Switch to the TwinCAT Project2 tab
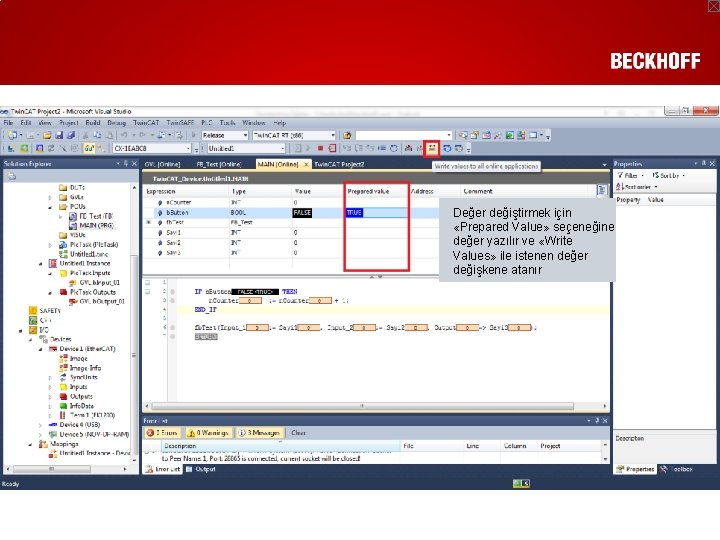The image size is (720, 540). pyautogui.click(x=339, y=164)
